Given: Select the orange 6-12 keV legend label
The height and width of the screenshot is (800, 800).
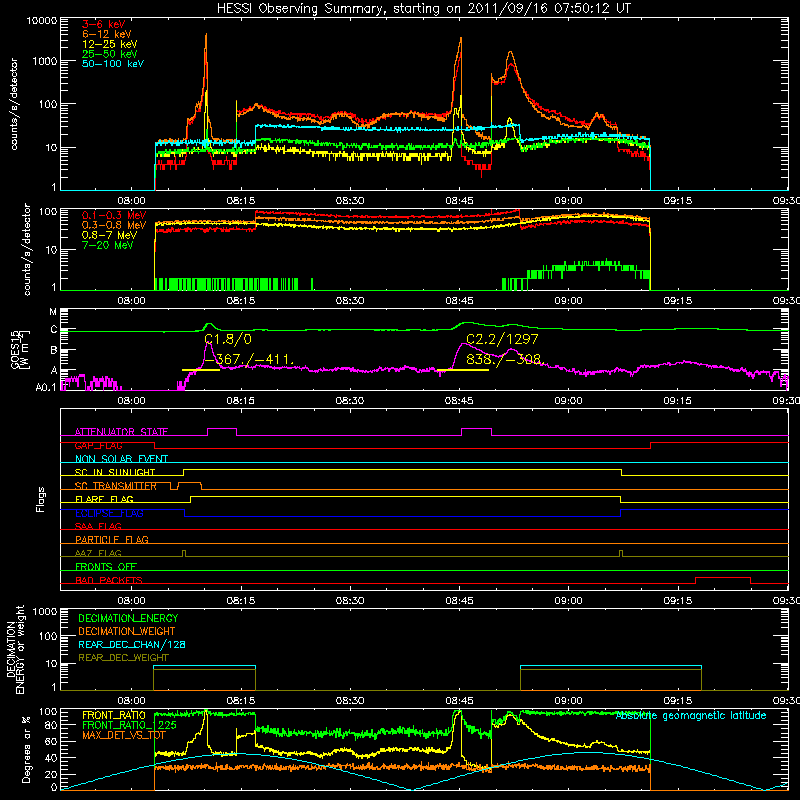Looking at the screenshot, I should point(106,34).
